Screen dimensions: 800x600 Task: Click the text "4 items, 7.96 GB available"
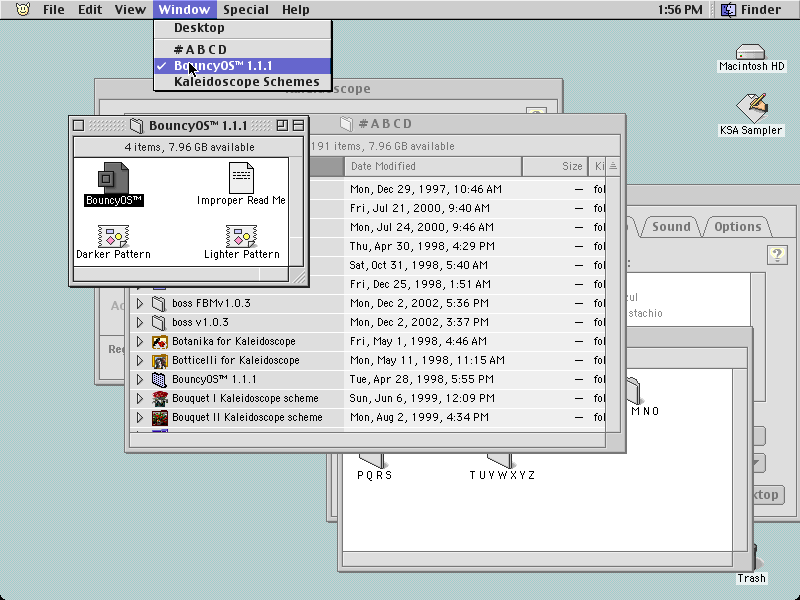coord(189,147)
